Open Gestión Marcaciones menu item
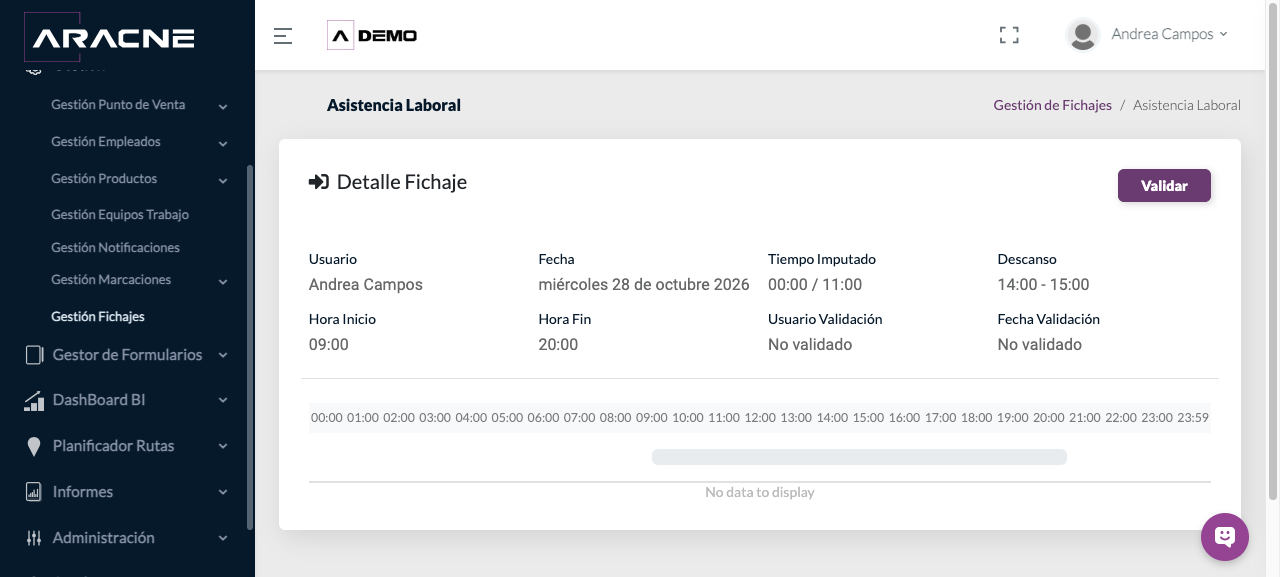1280x577 pixels. tap(111, 280)
